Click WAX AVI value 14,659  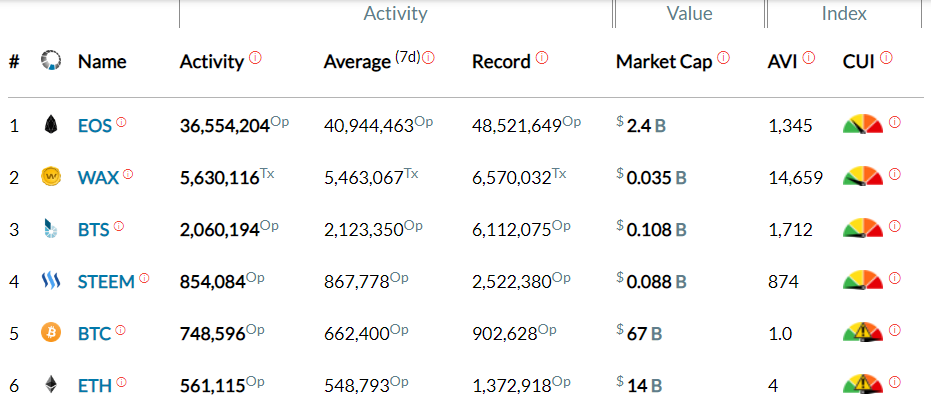795,178
